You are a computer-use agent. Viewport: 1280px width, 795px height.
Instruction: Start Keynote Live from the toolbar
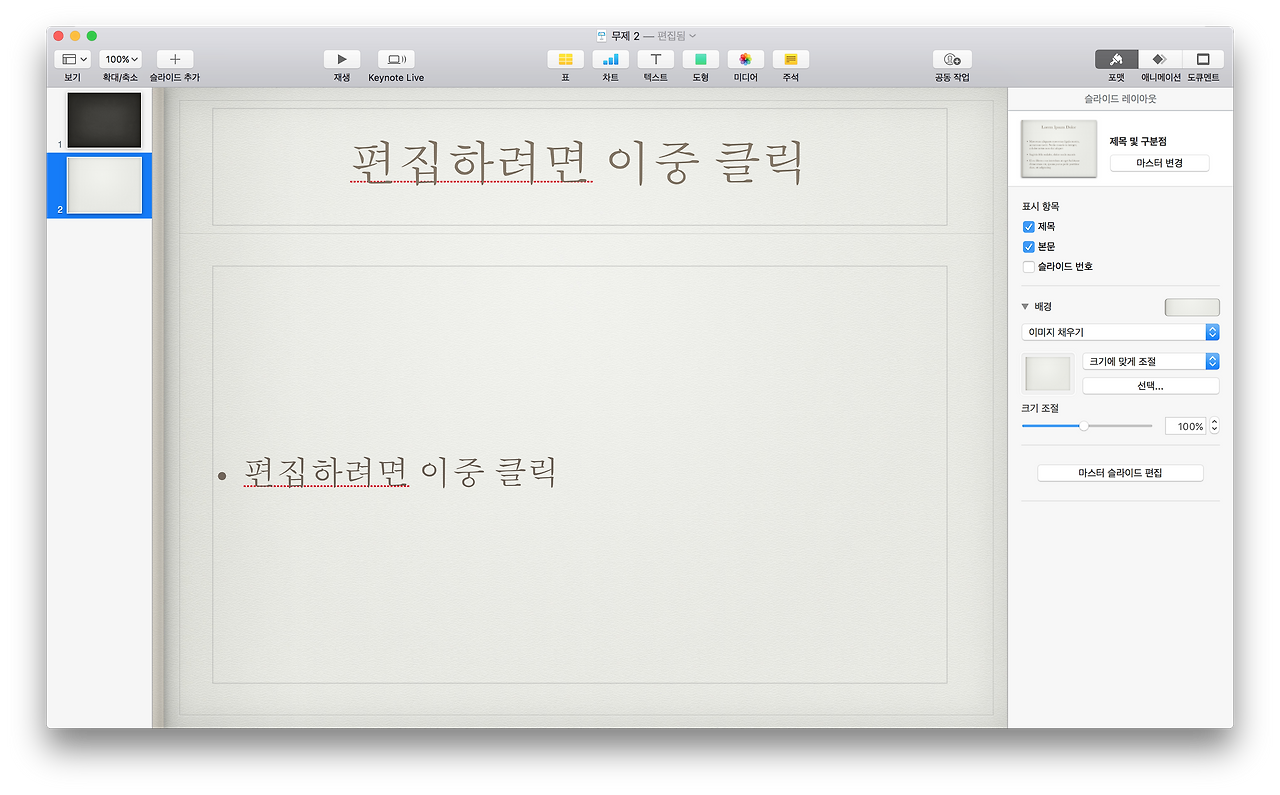(x=396, y=59)
